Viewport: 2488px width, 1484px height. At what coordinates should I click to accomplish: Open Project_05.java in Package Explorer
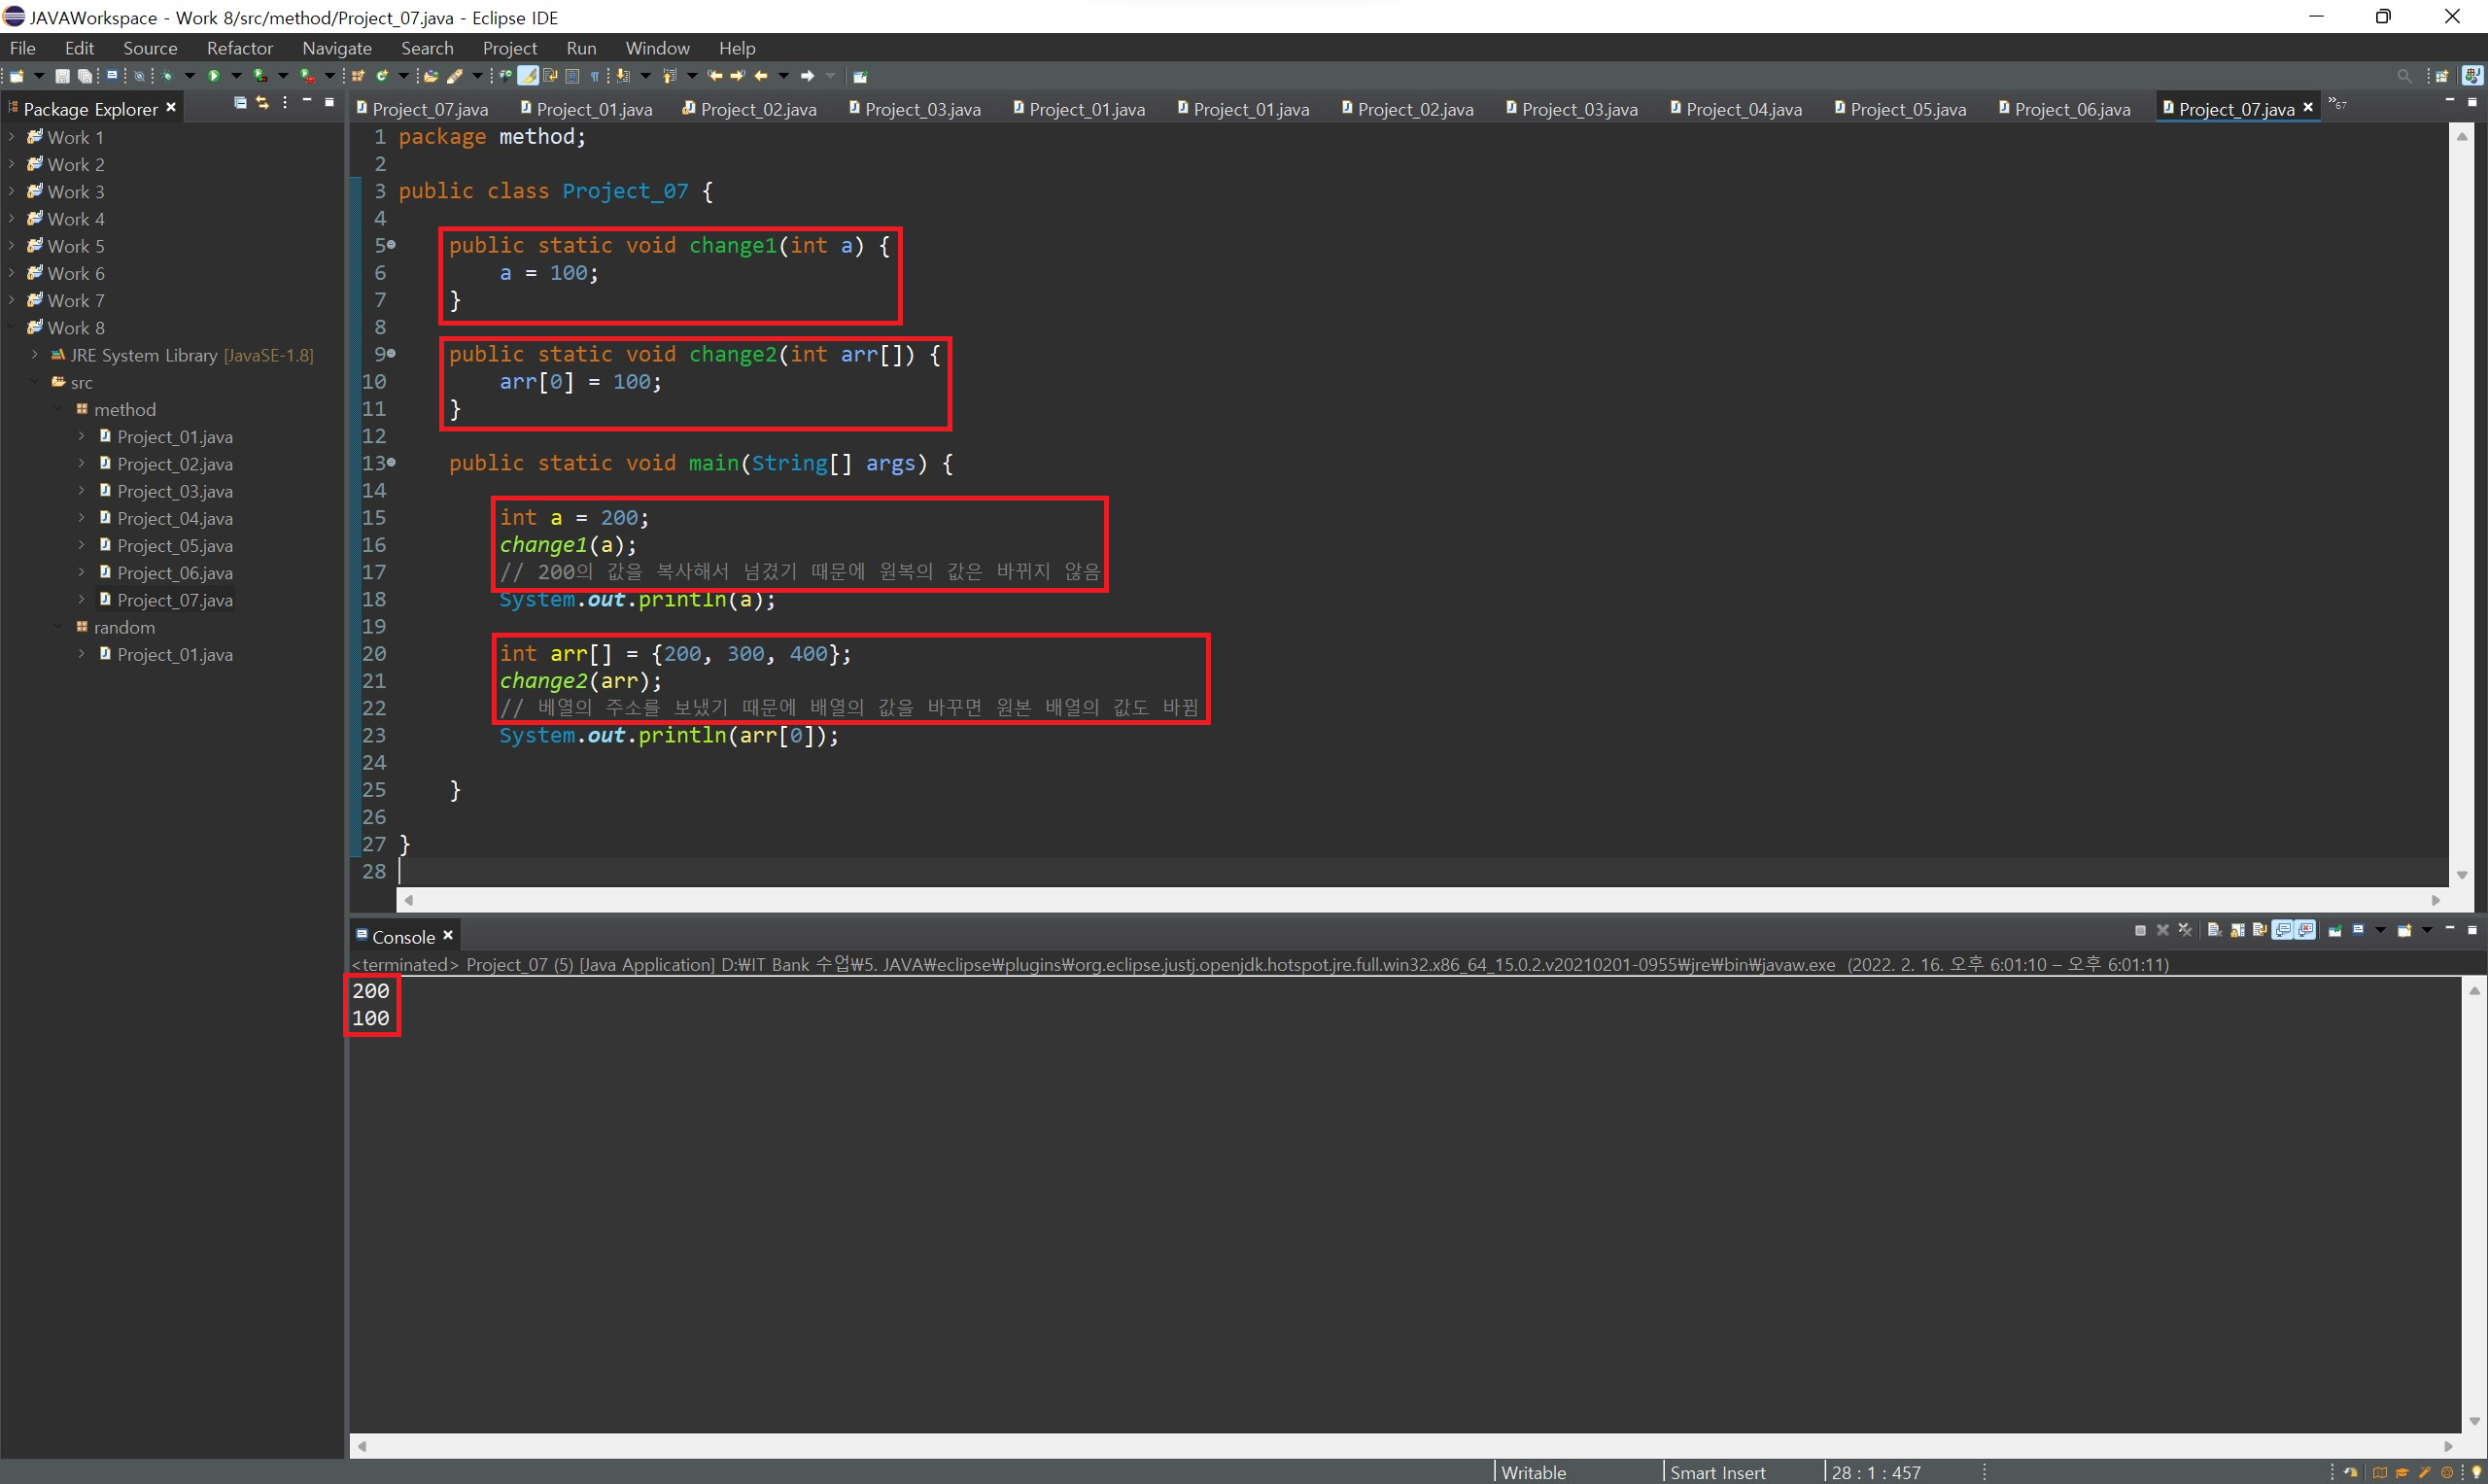(174, 545)
